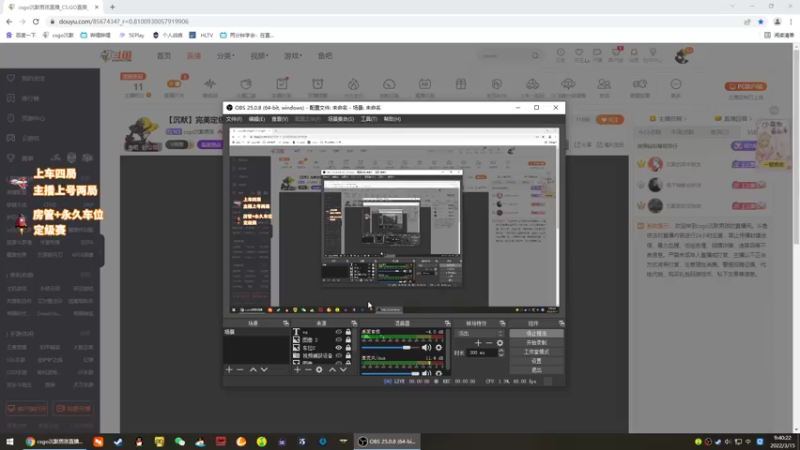Open transition properties gear icon
Screen dimensions: 800x450
500,343
